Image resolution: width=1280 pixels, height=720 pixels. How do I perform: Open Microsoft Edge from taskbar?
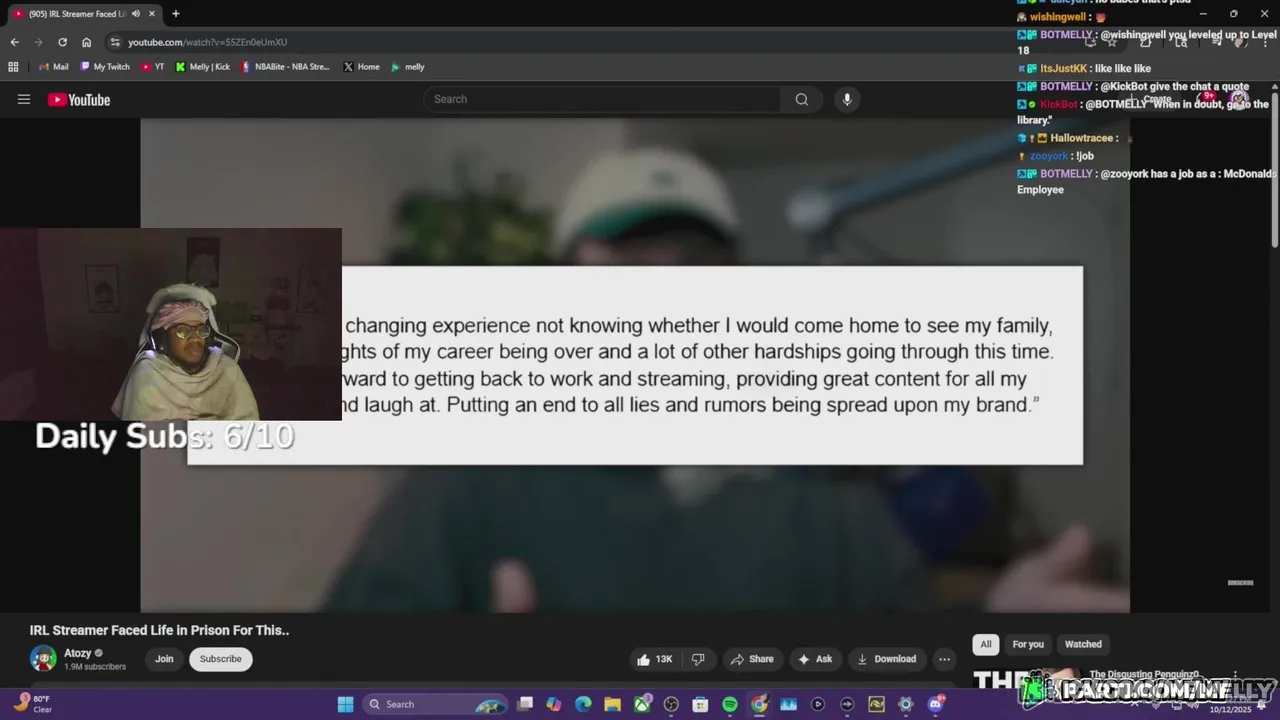point(583,704)
